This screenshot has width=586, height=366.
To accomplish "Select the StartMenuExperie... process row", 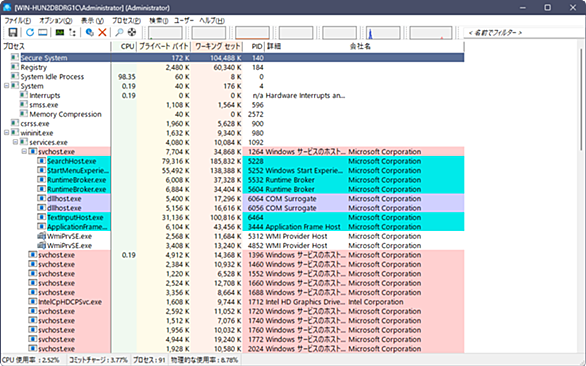I will pyautogui.click(x=232, y=170).
